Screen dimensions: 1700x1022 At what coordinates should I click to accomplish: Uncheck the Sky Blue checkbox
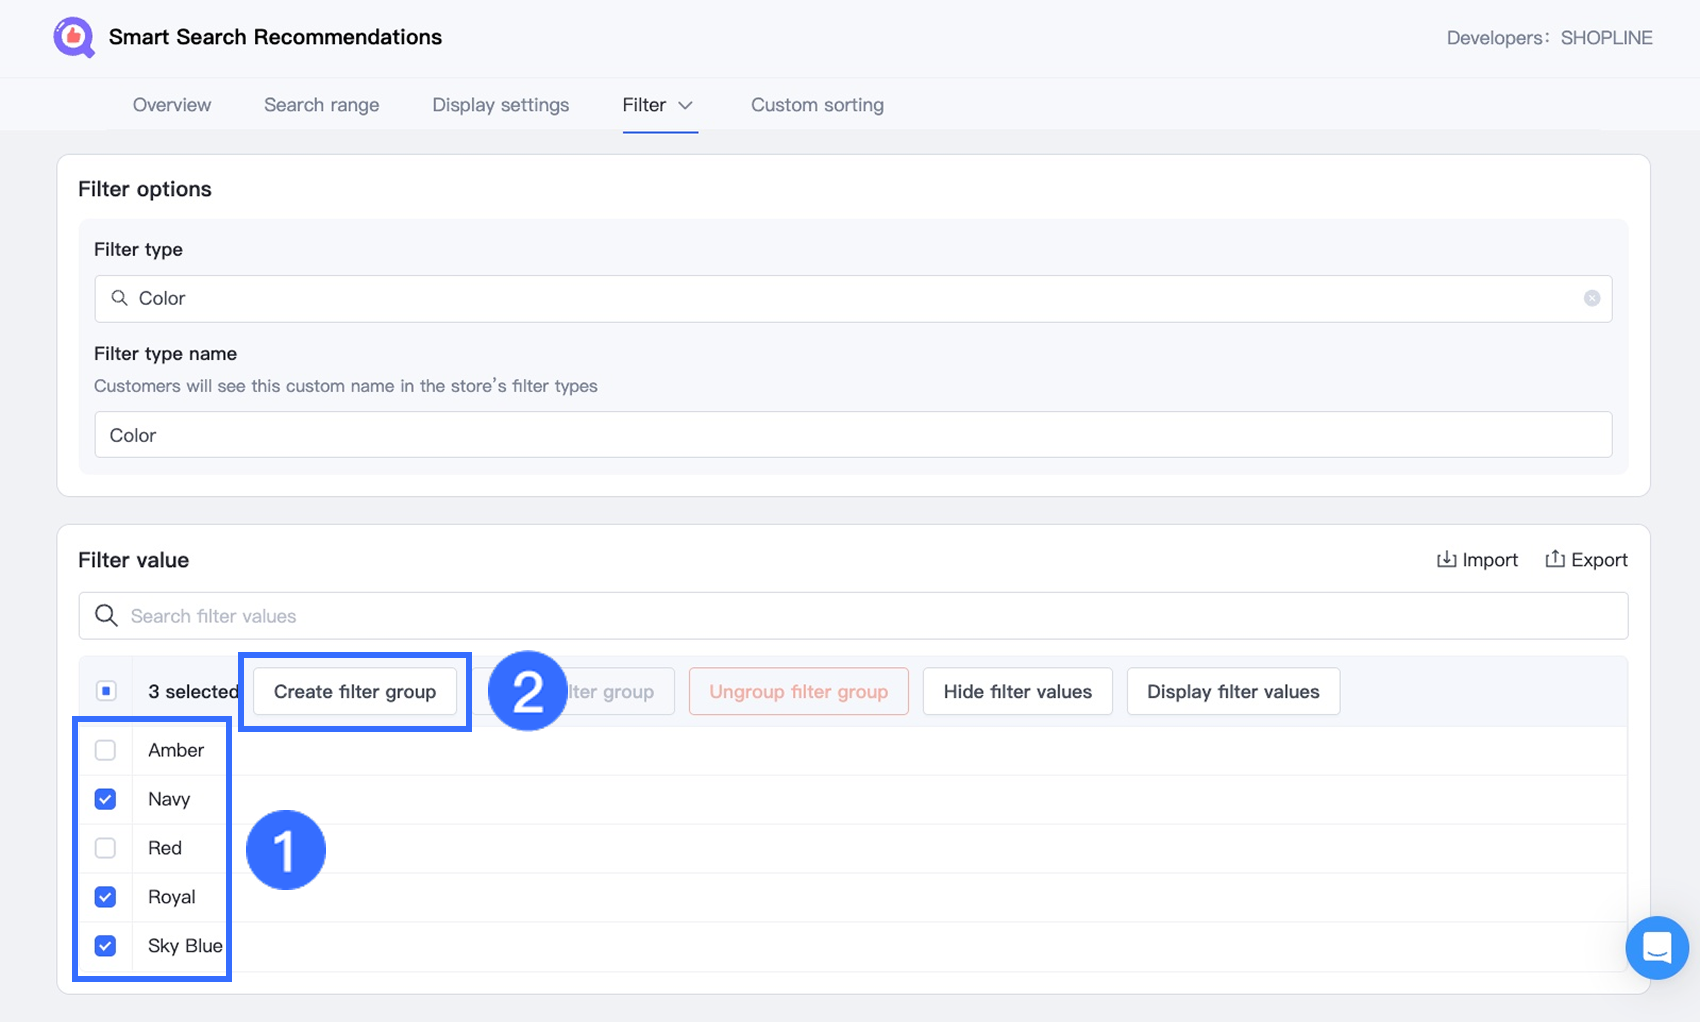point(105,946)
